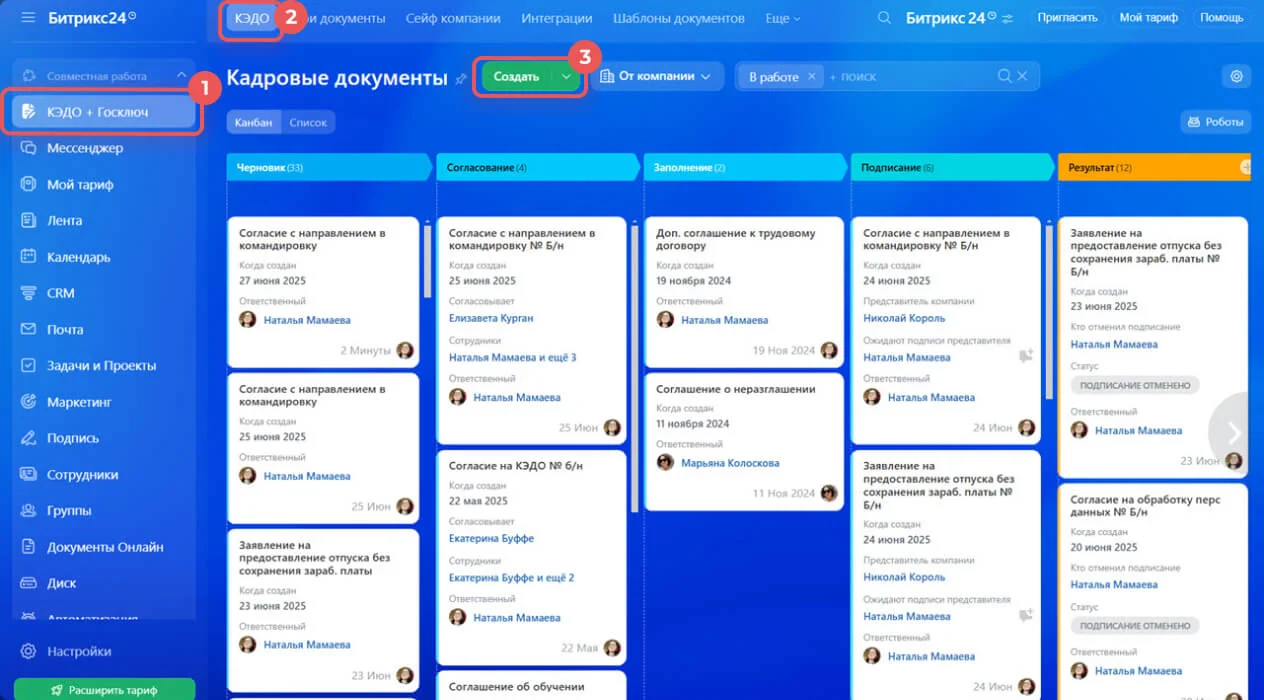Open Диск in the sidebar
1264x700 pixels.
pyautogui.click(x=61, y=583)
